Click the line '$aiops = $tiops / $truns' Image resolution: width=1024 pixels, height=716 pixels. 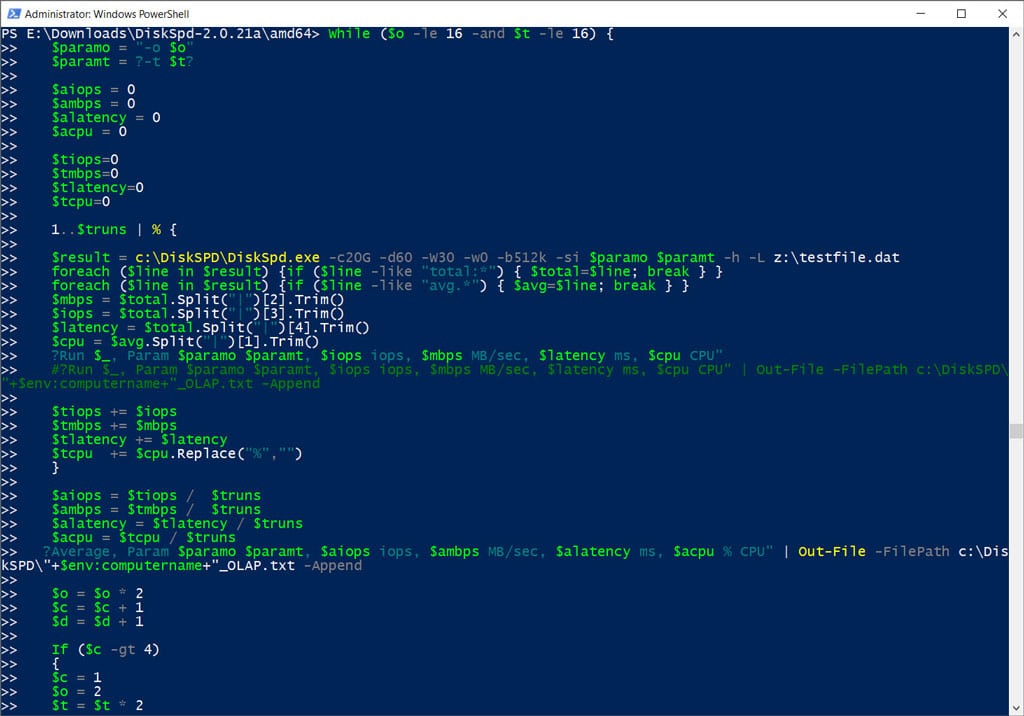pos(156,496)
